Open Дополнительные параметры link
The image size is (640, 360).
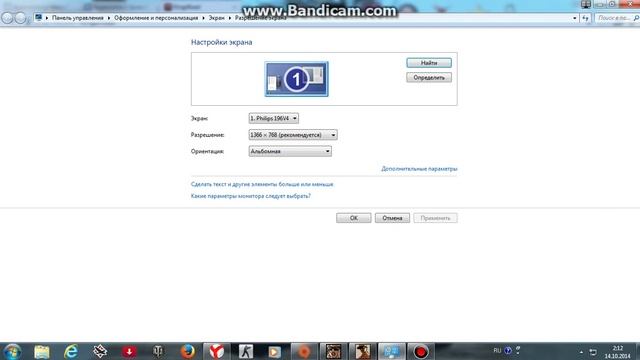(x=419, y=169)
